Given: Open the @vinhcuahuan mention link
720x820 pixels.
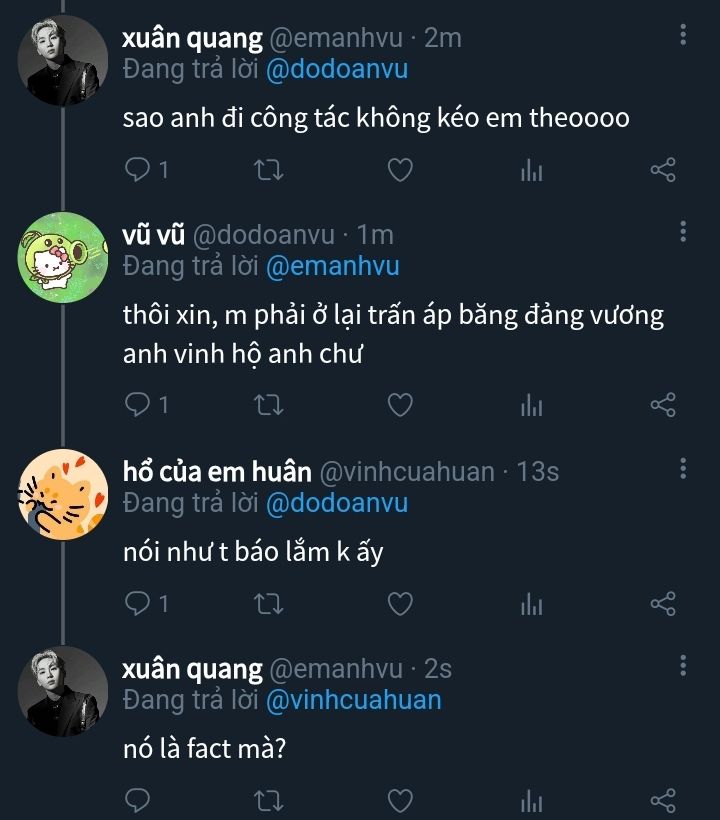Looking at the screenshot, I should coord(353,700).
